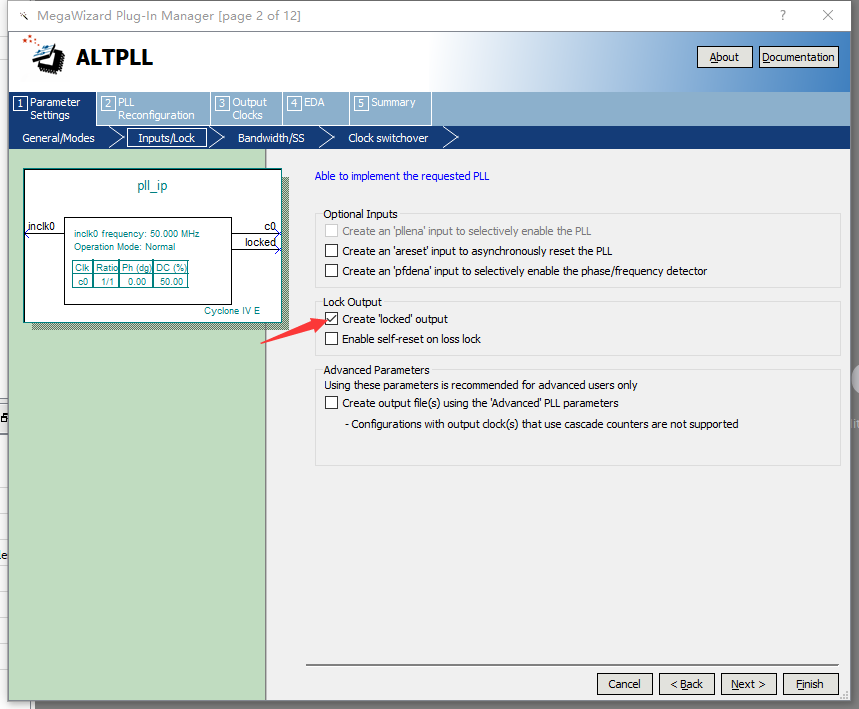Viewport: 859px width, 709px height.
Task: Click the help question mark in title bar
Action: click(x=783, y=15)
